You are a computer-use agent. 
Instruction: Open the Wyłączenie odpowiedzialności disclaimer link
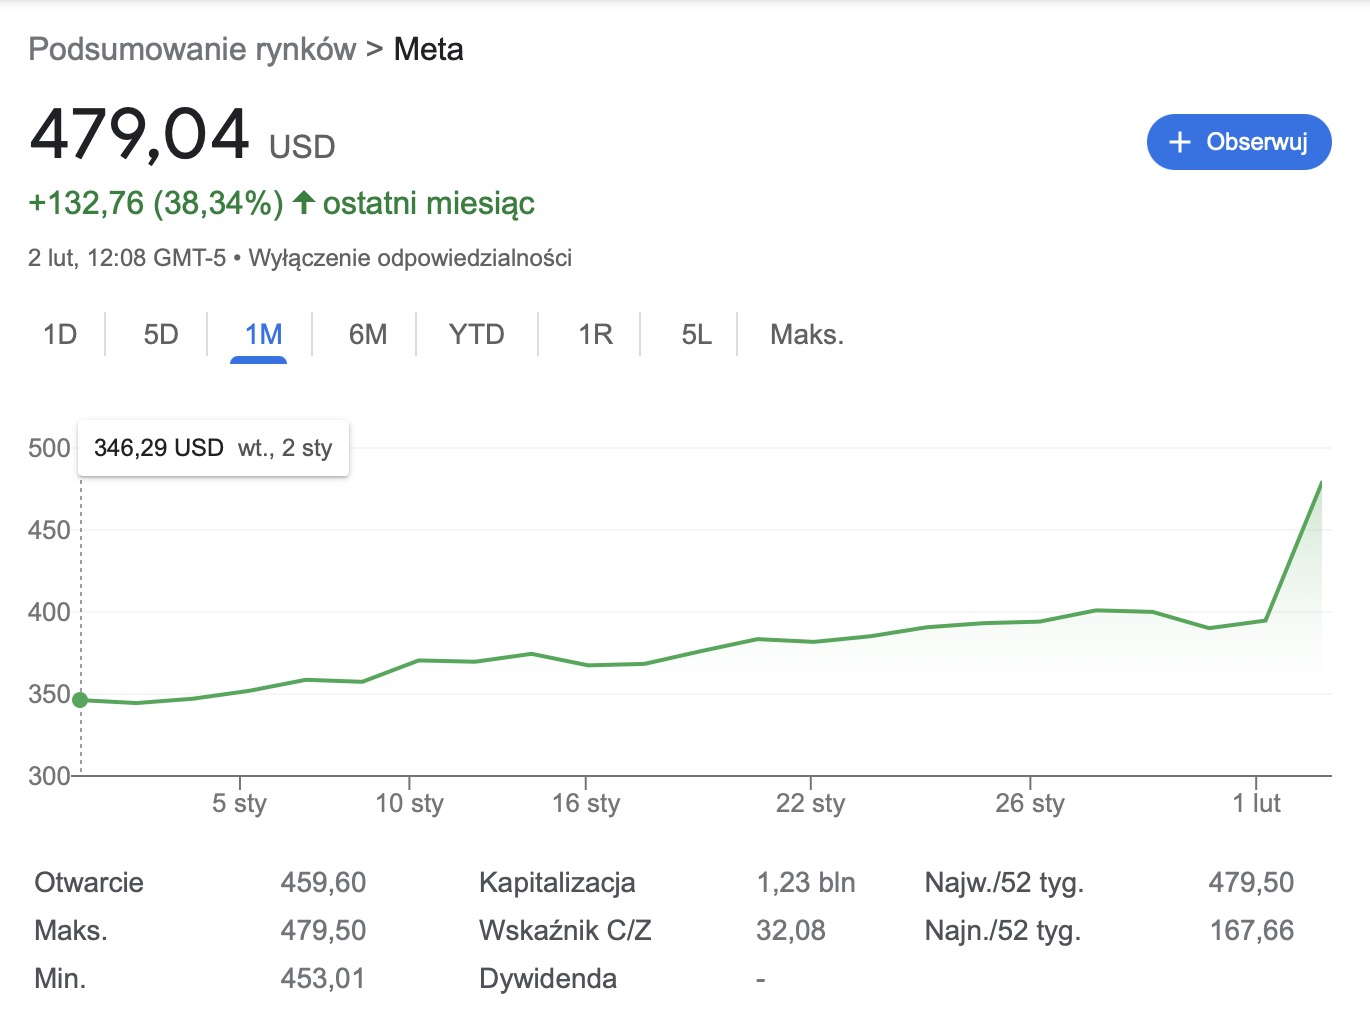[410, 258]
